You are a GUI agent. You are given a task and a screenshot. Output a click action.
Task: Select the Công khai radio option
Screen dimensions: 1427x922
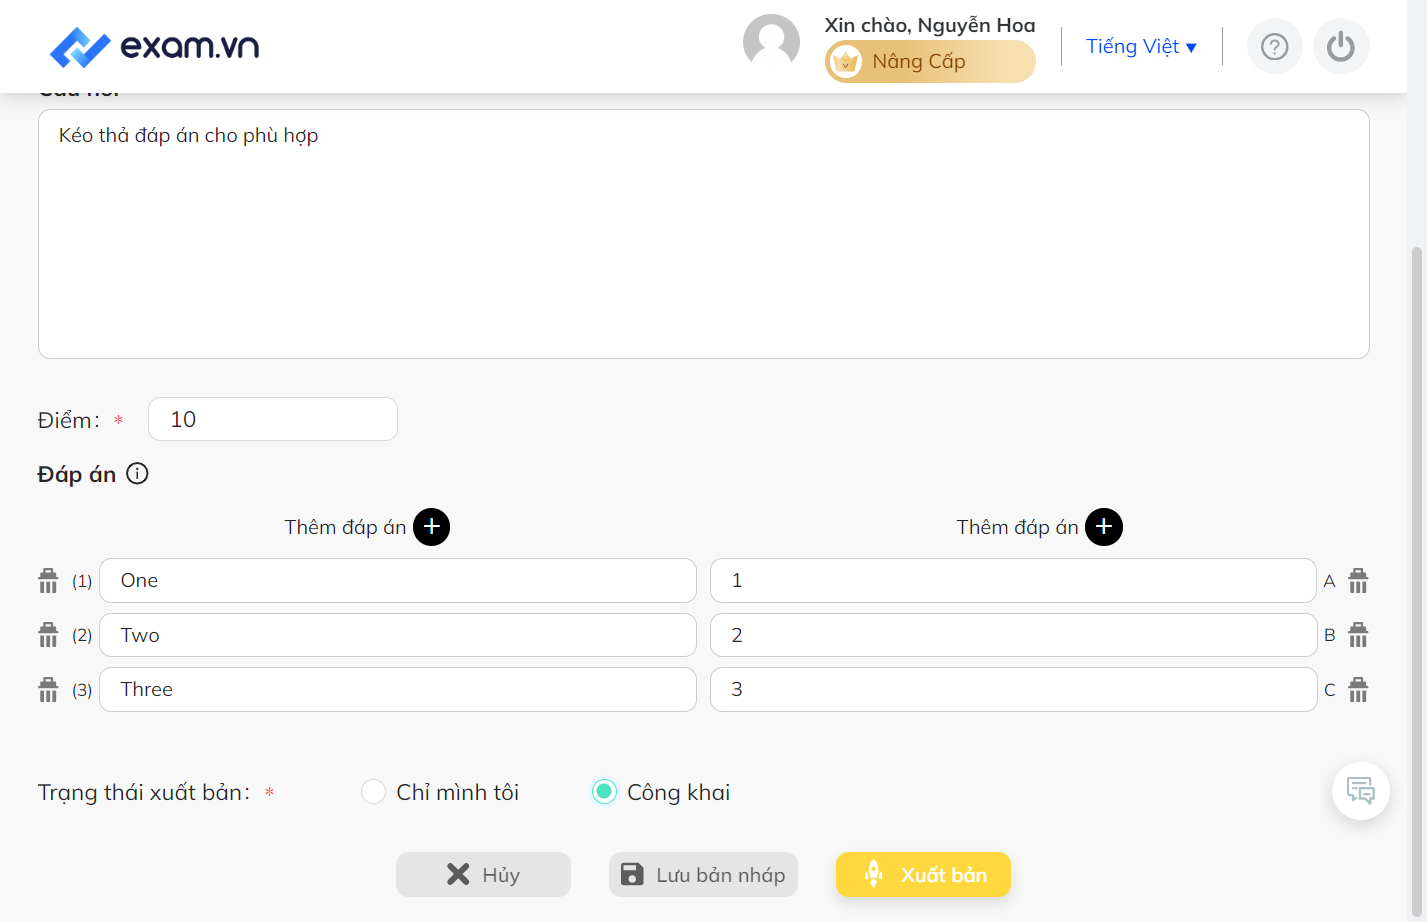pos(604,792)
